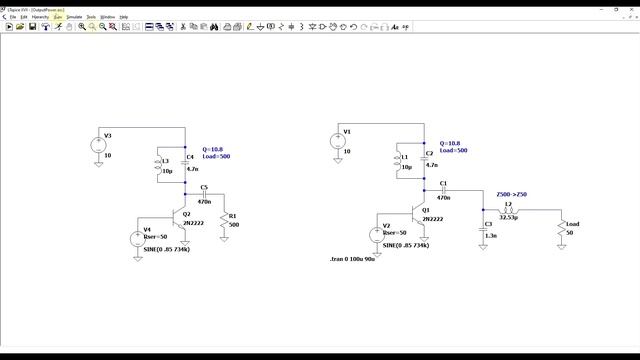Open the Tools menu

[x=91, y=17]
